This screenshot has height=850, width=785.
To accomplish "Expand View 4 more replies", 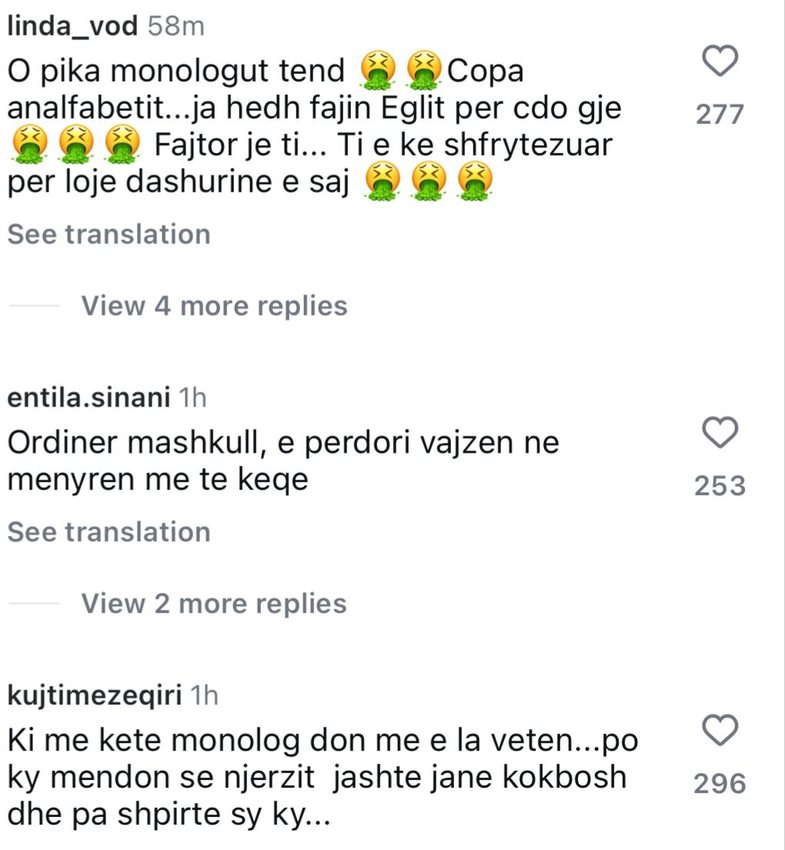I will coord(214,306).
